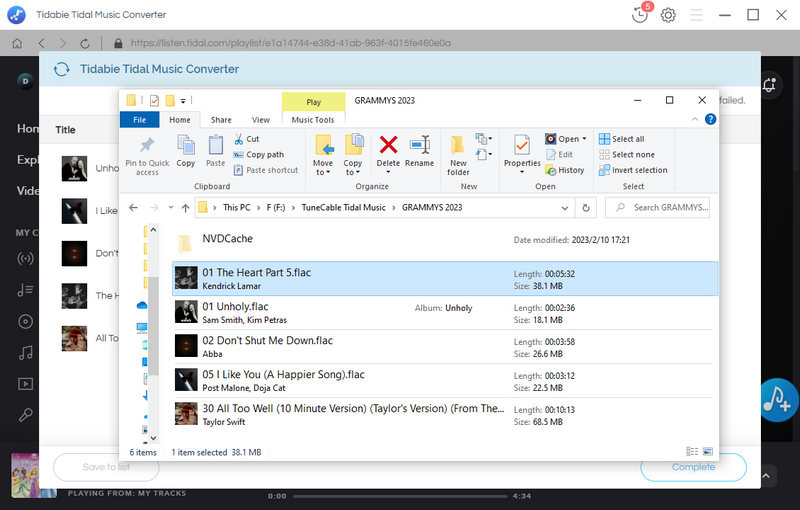Click Copy path in ribbon
This screenshot has width=800, height=510.
click(258, 155)
